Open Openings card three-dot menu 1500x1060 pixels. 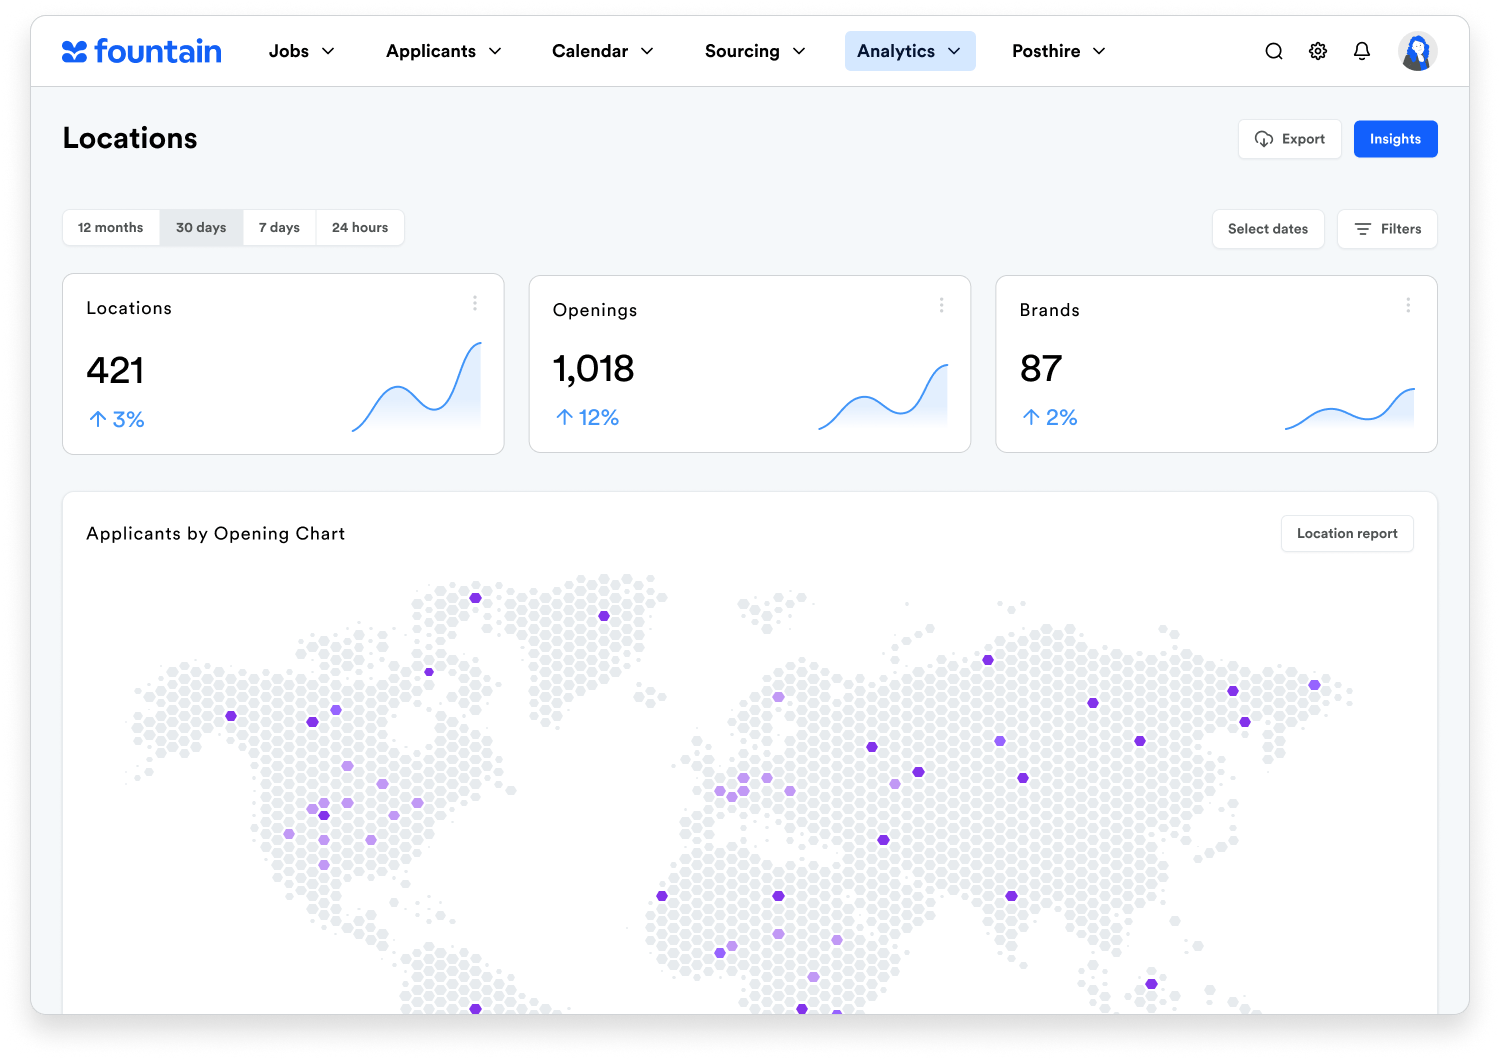(941, 305)
